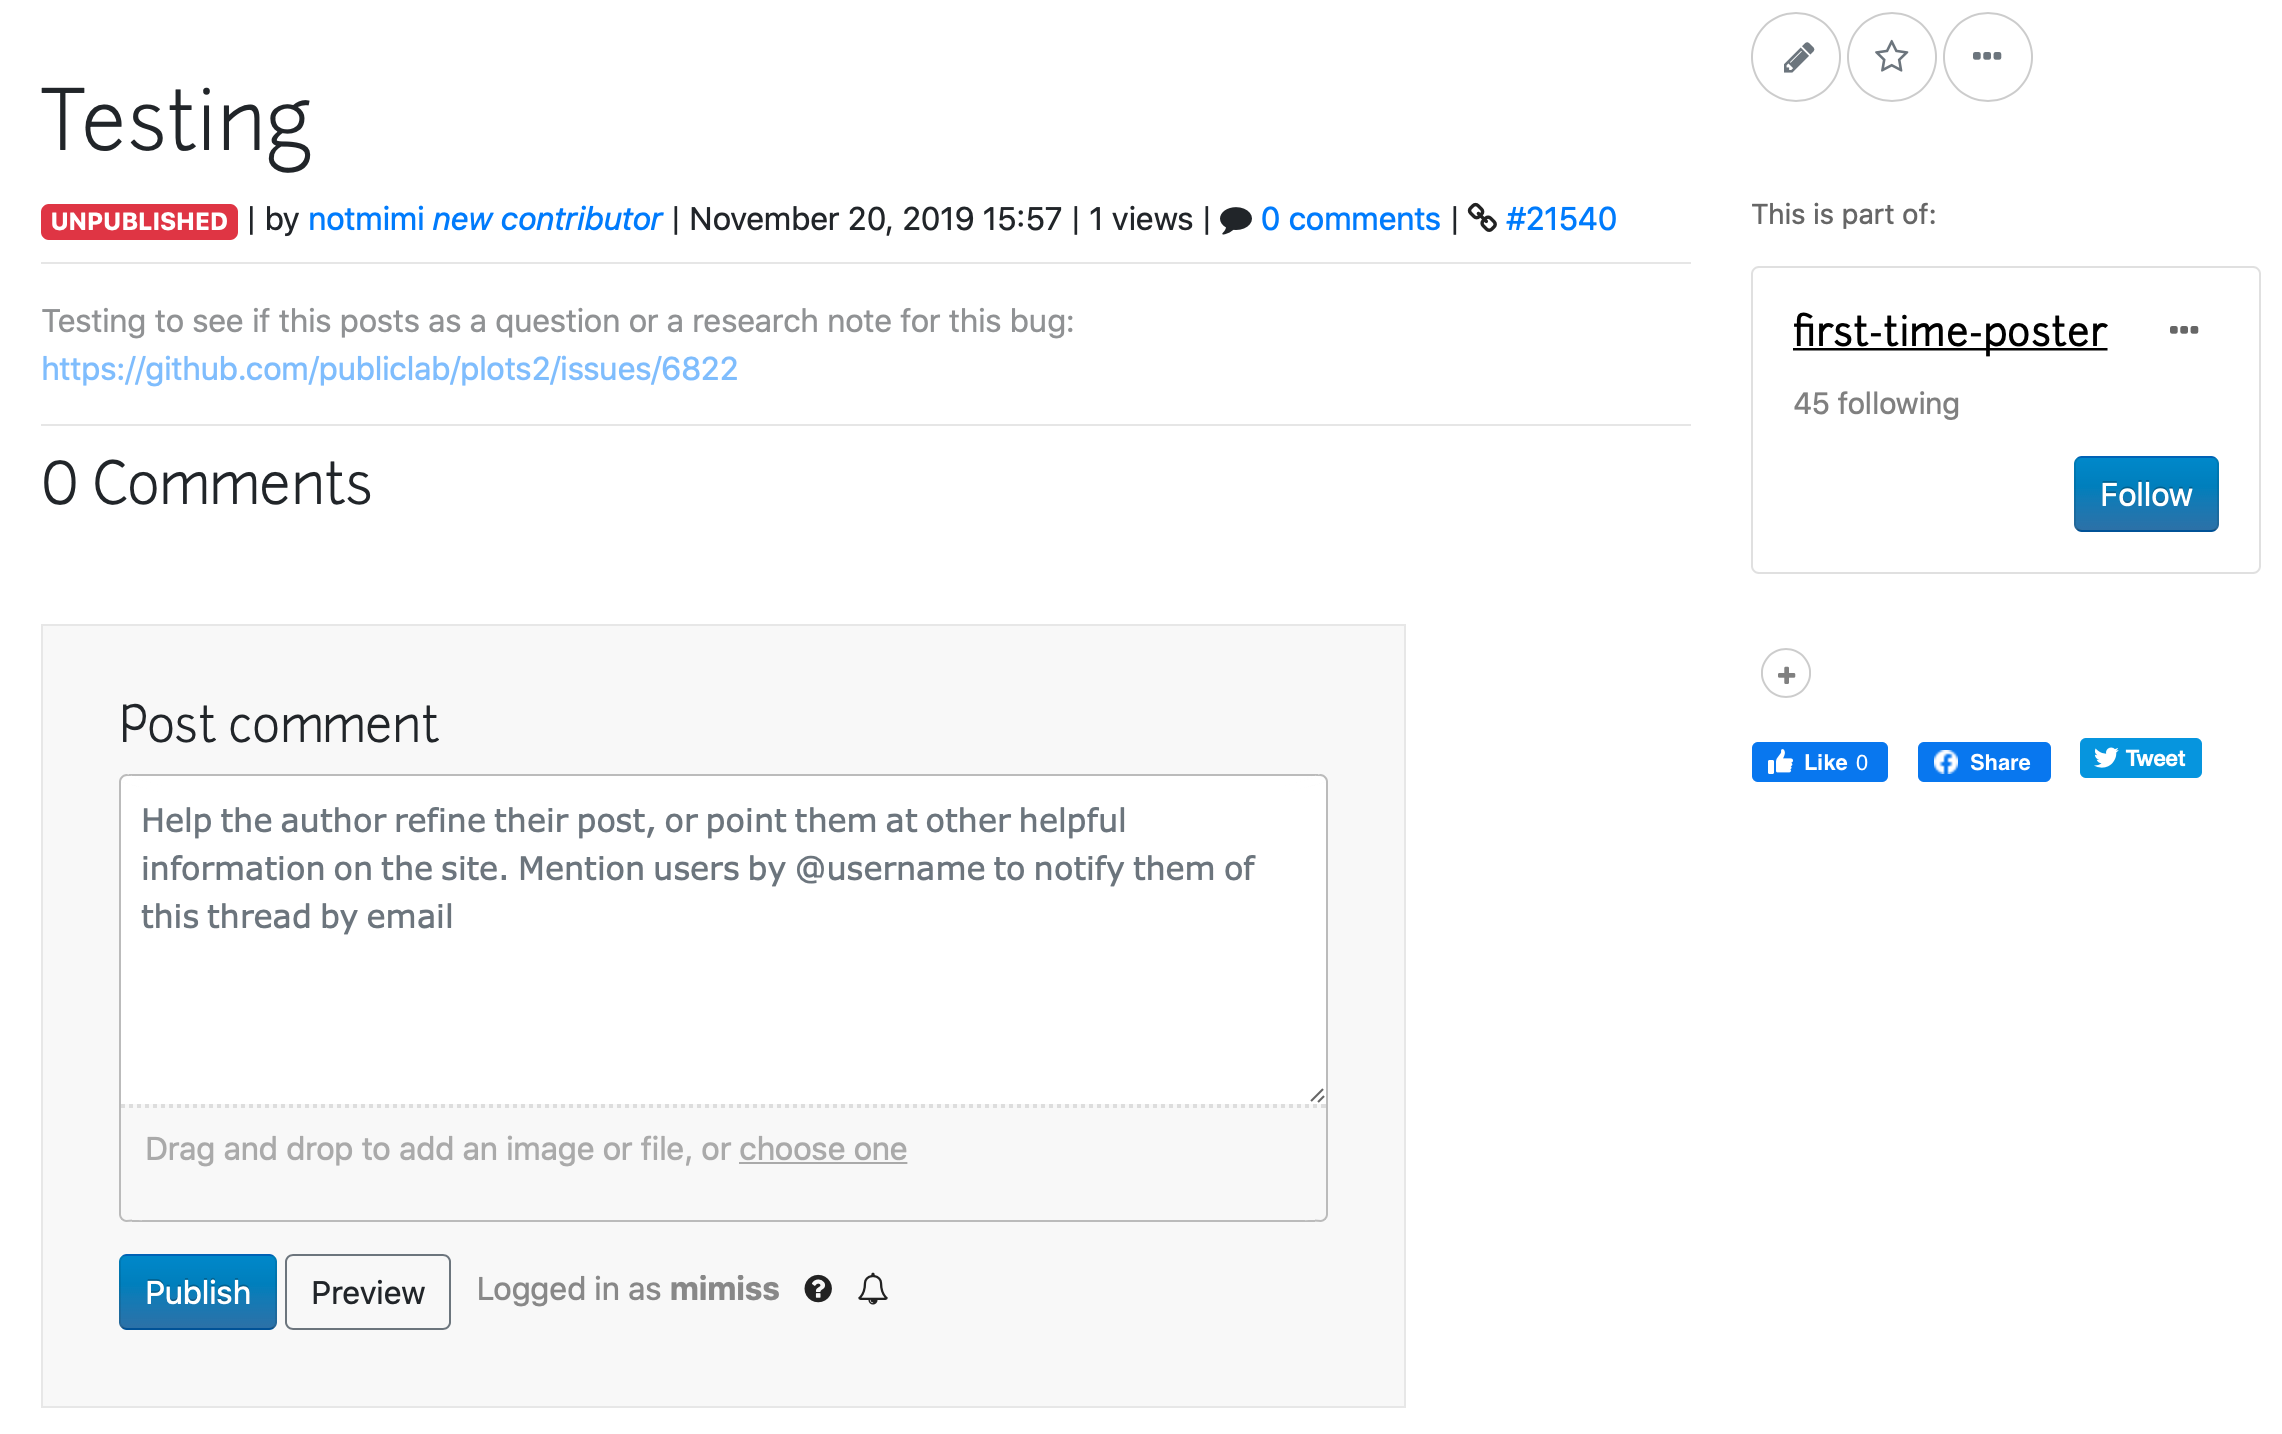2282x1434 pixels.
Task: Open the ellipsis menu on the first-time-poster card
Action: click(2185, 330)
